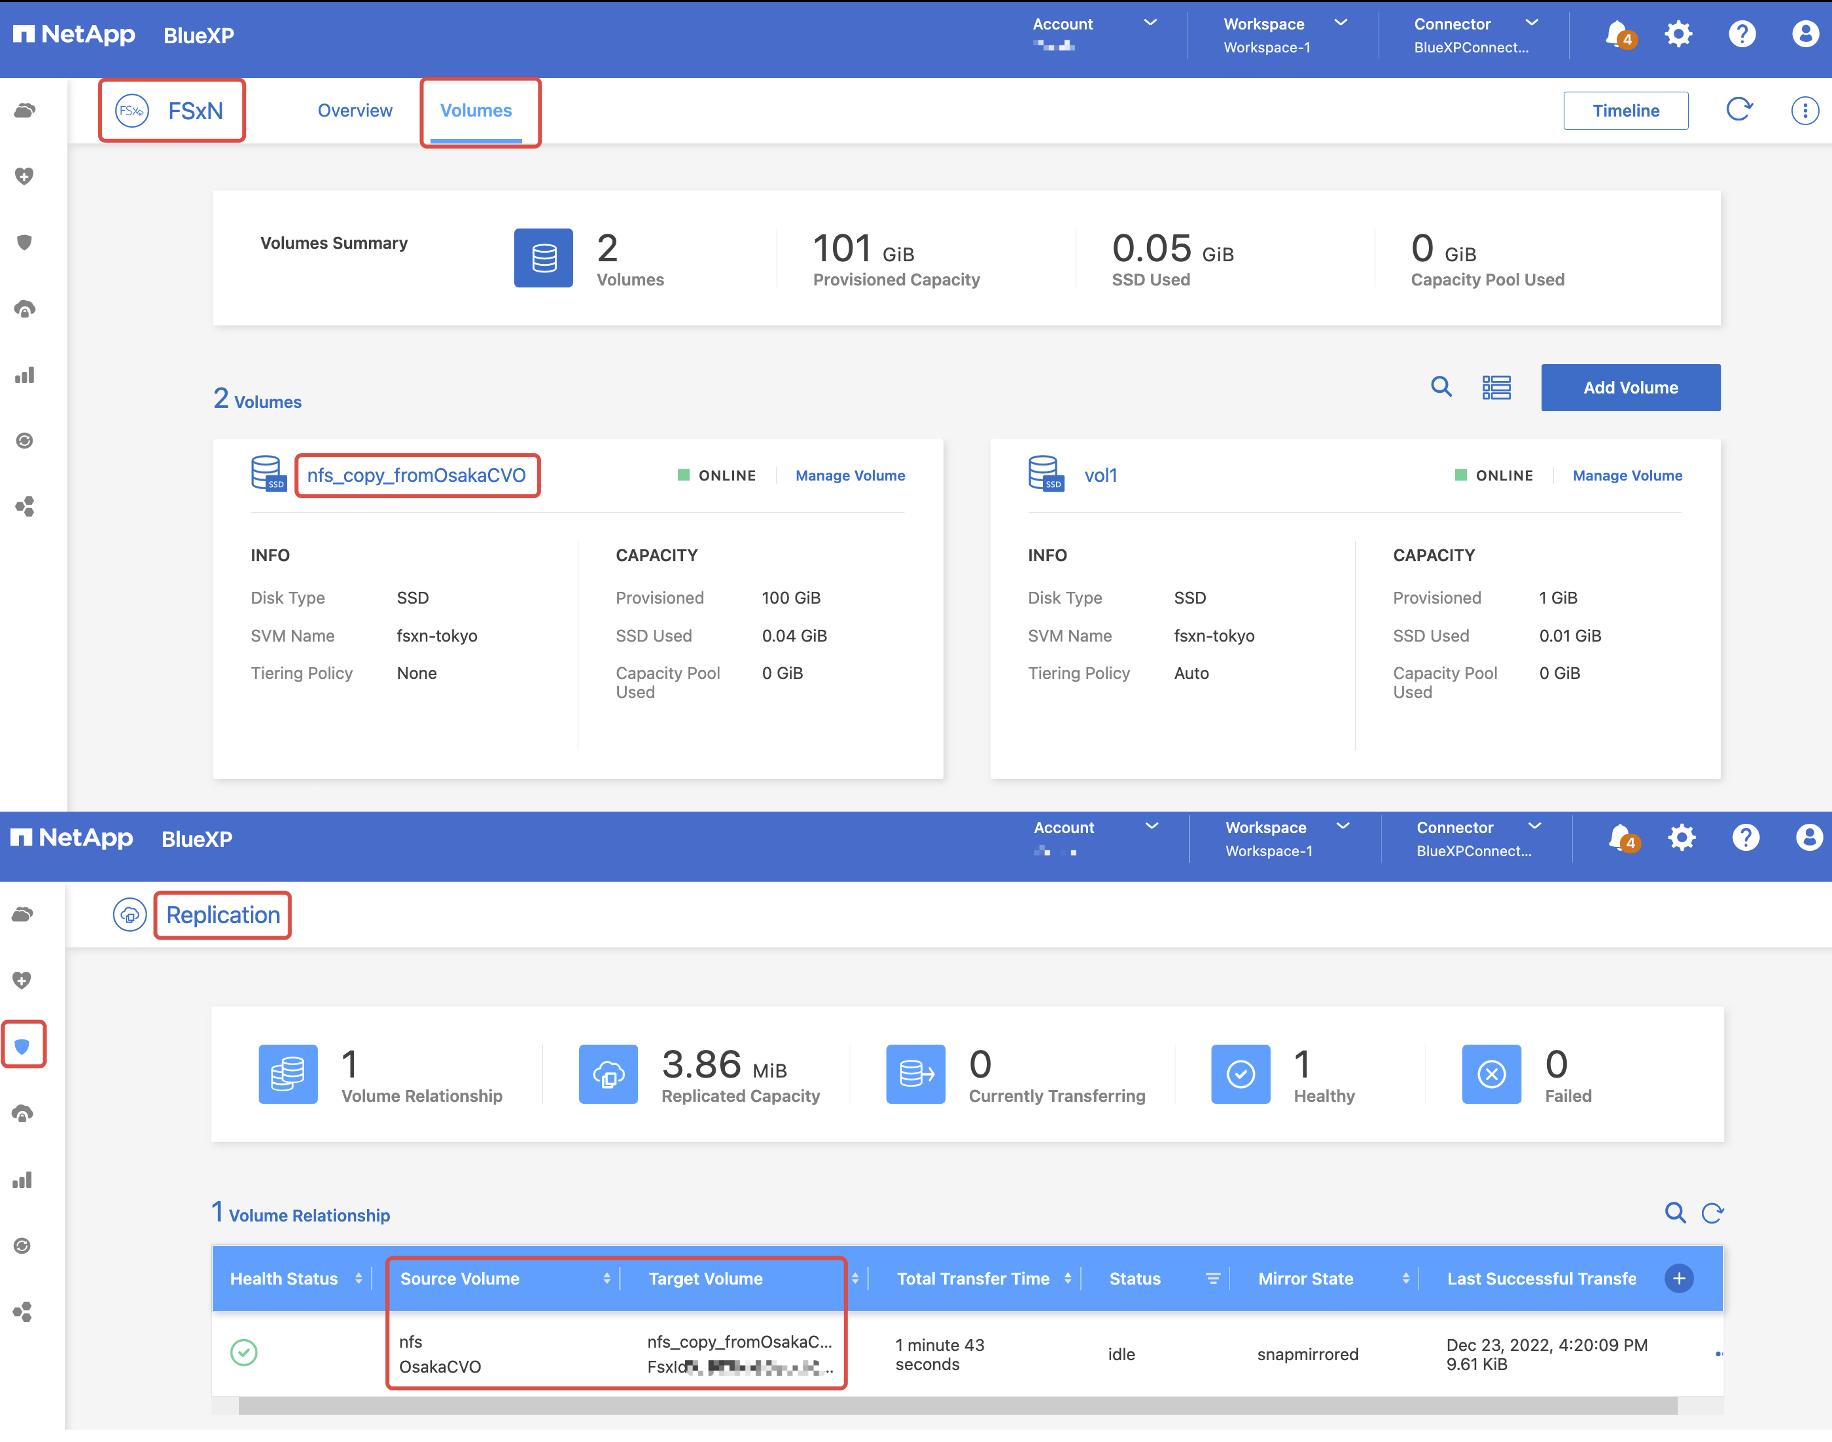Viewport: 1832px width, 1442px height.
Task: Click the FSxN page title text
Action: (196, 111)
